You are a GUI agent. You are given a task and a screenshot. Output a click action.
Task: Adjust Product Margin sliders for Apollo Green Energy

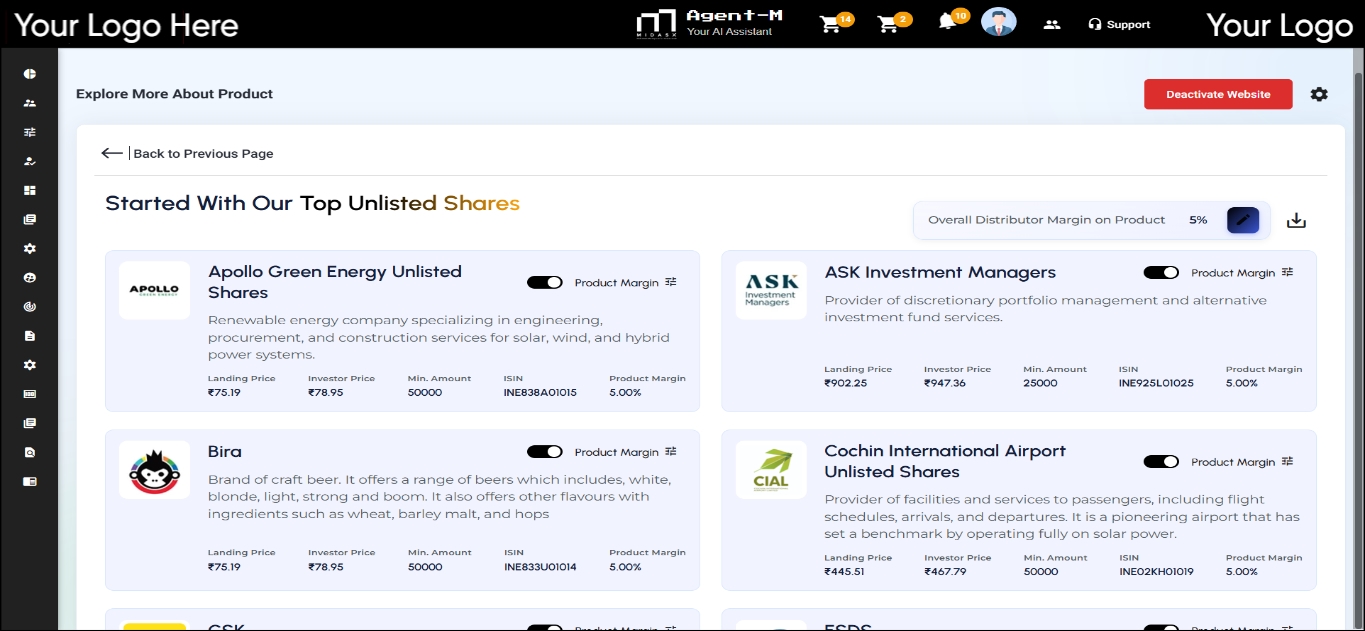(671, 282)
